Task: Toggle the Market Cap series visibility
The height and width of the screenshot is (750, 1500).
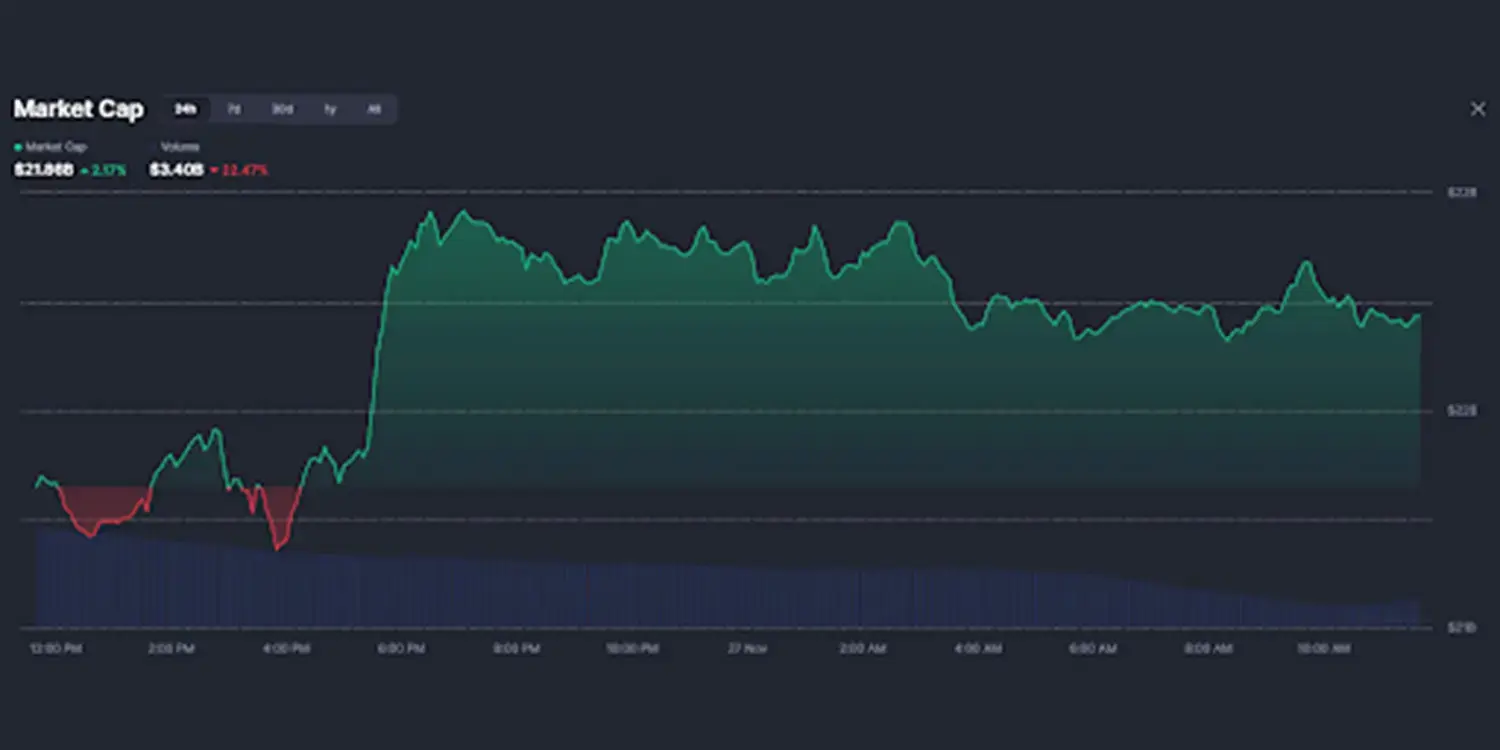Action: 50,146
